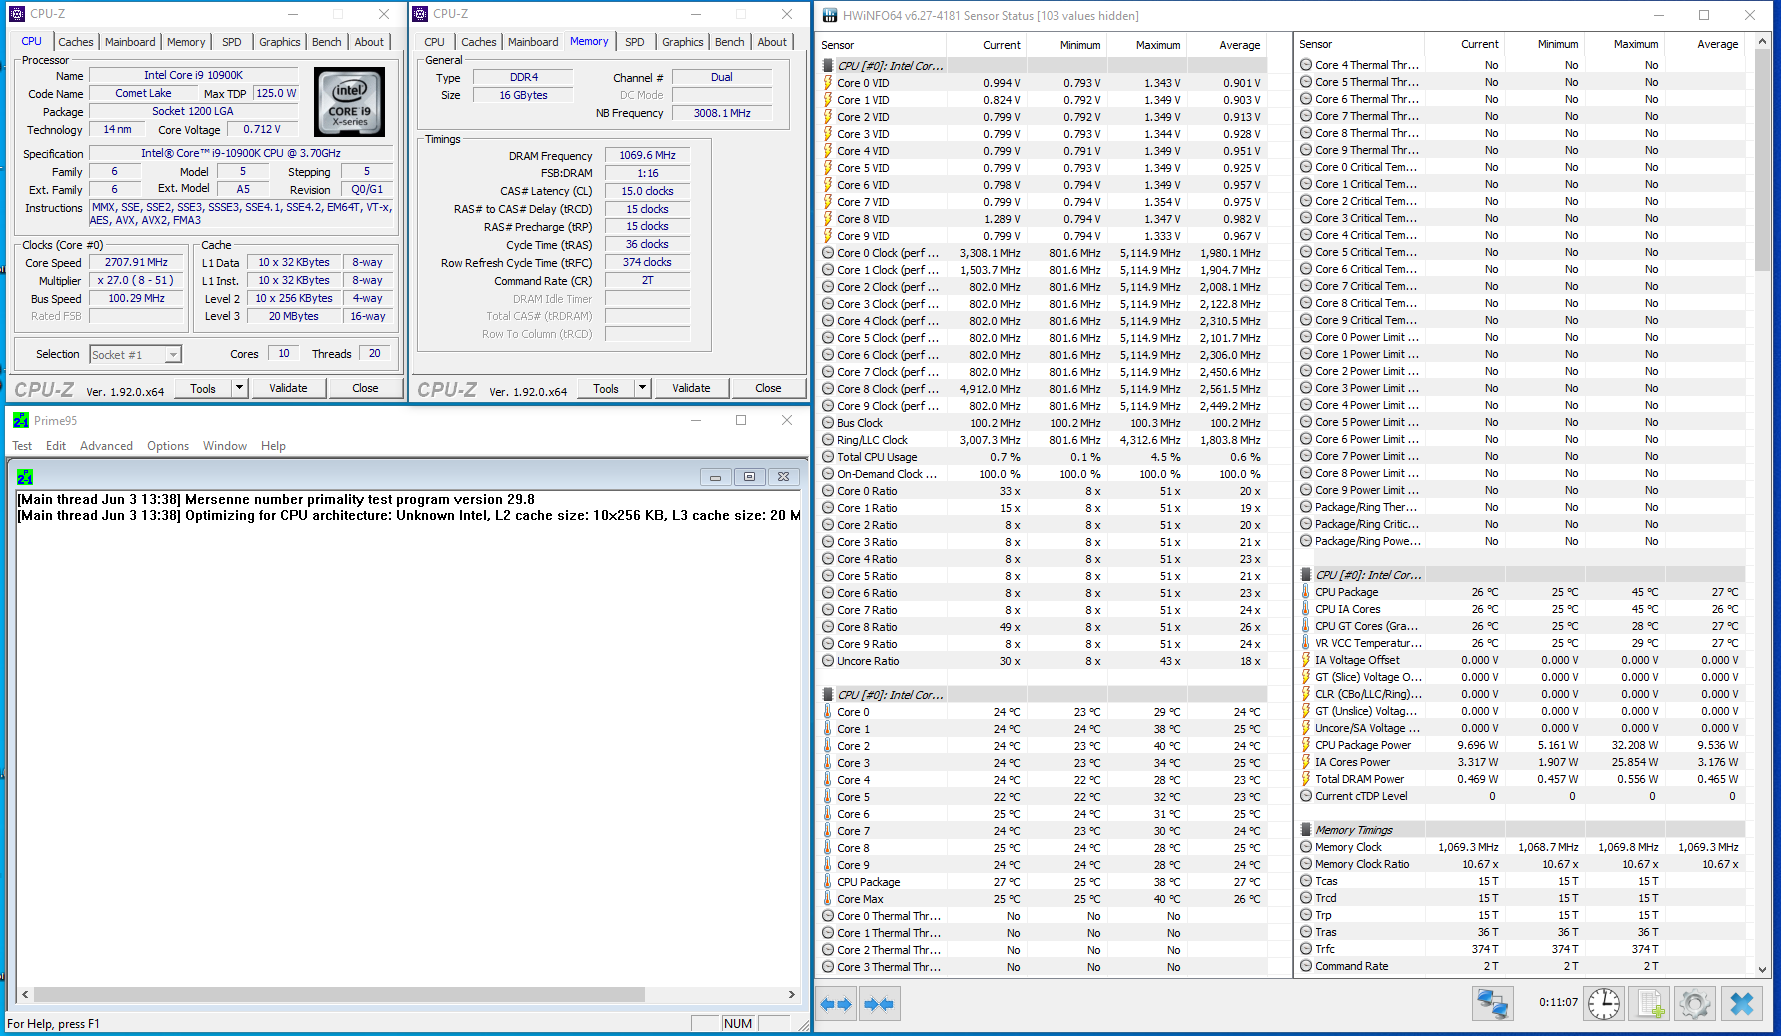1781x1036 pixels.
Task: Reset sensor min/max values with the clock icon
Action: 1603,1003
